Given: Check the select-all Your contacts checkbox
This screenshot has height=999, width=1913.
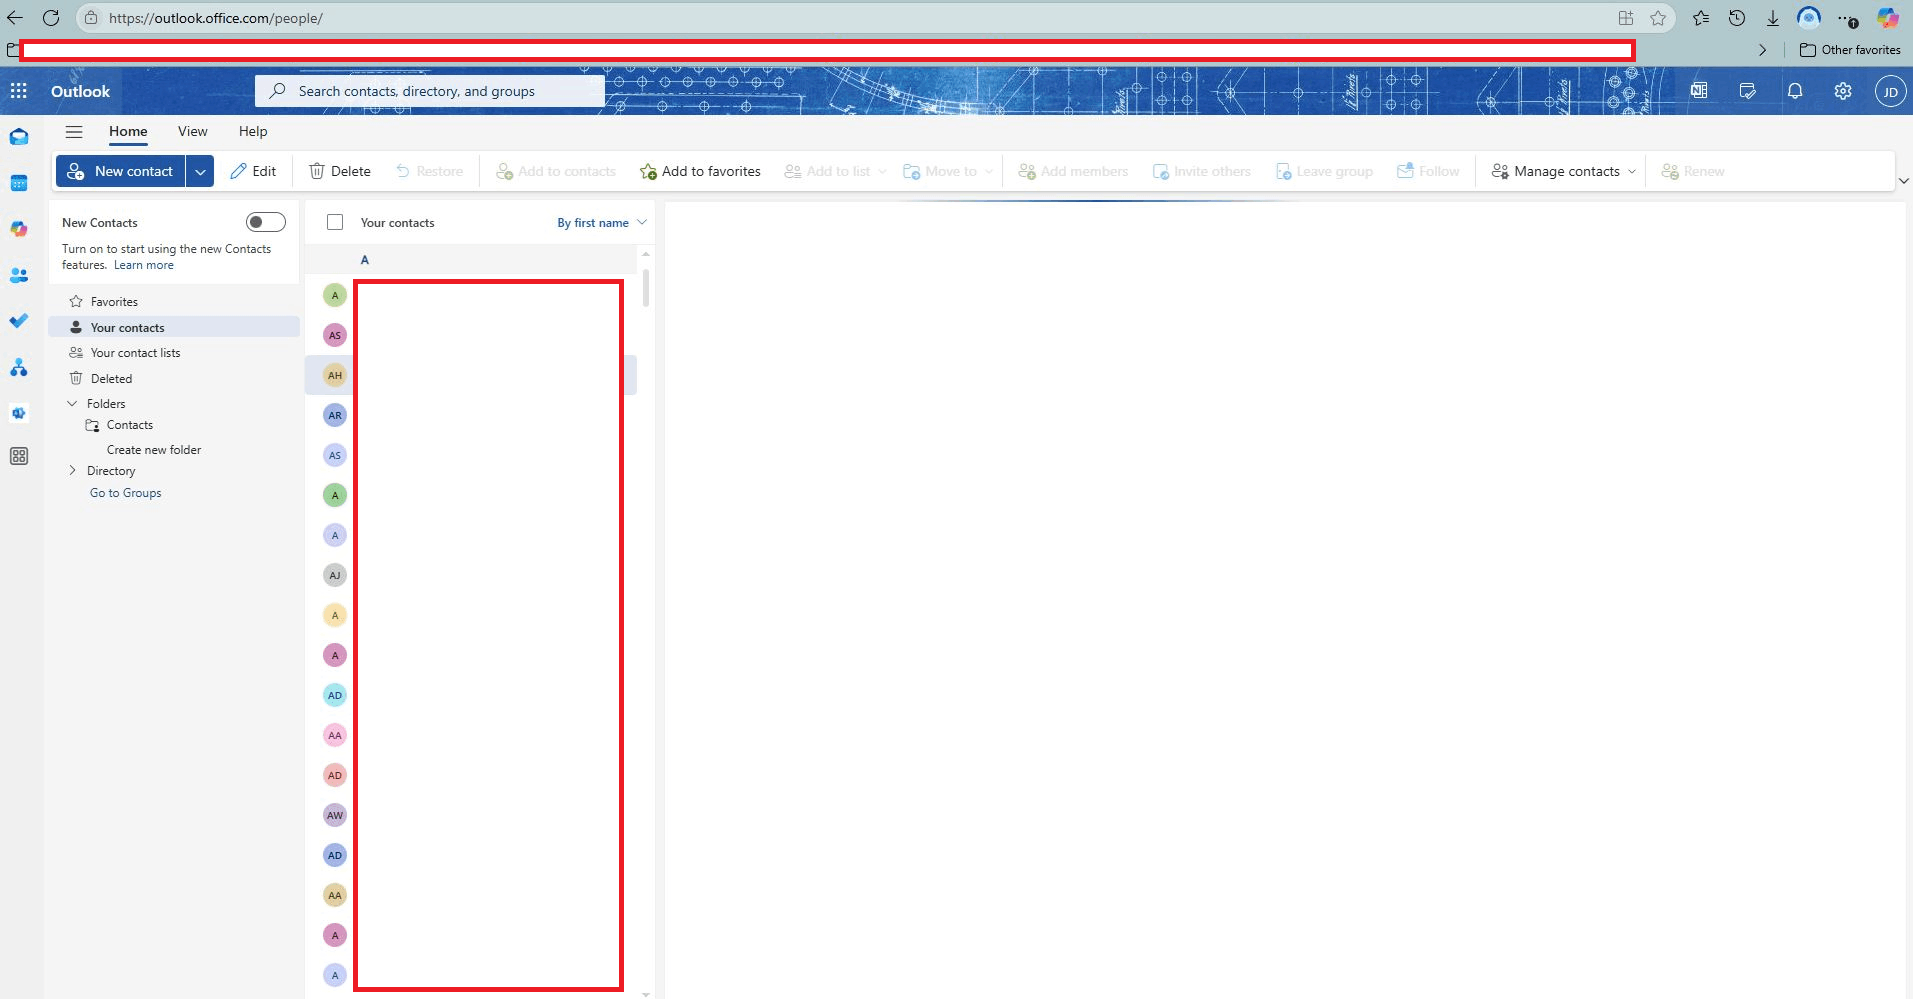Looking at the screenshot, I should point(335,222).
